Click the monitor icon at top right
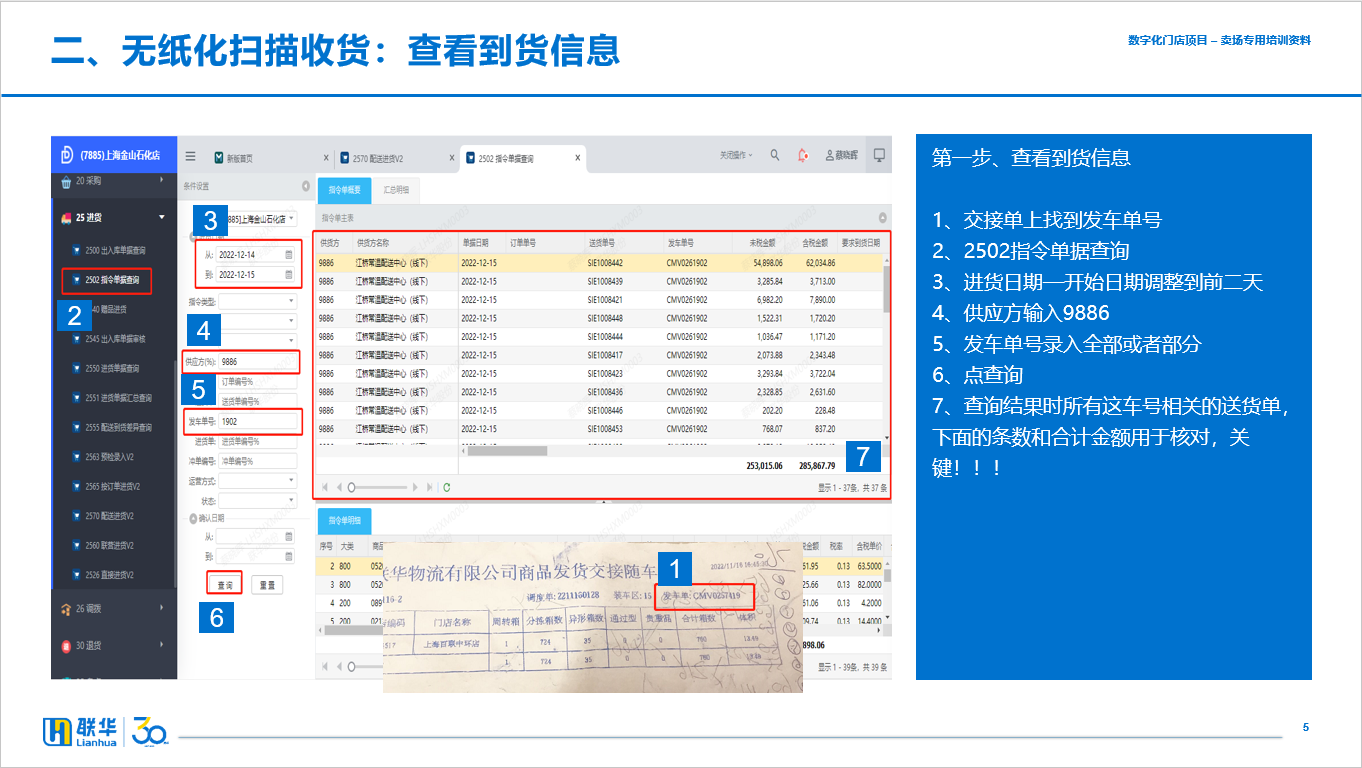Screen dimensions: 1362x768 pyautogui.click(x=879, y=155)
